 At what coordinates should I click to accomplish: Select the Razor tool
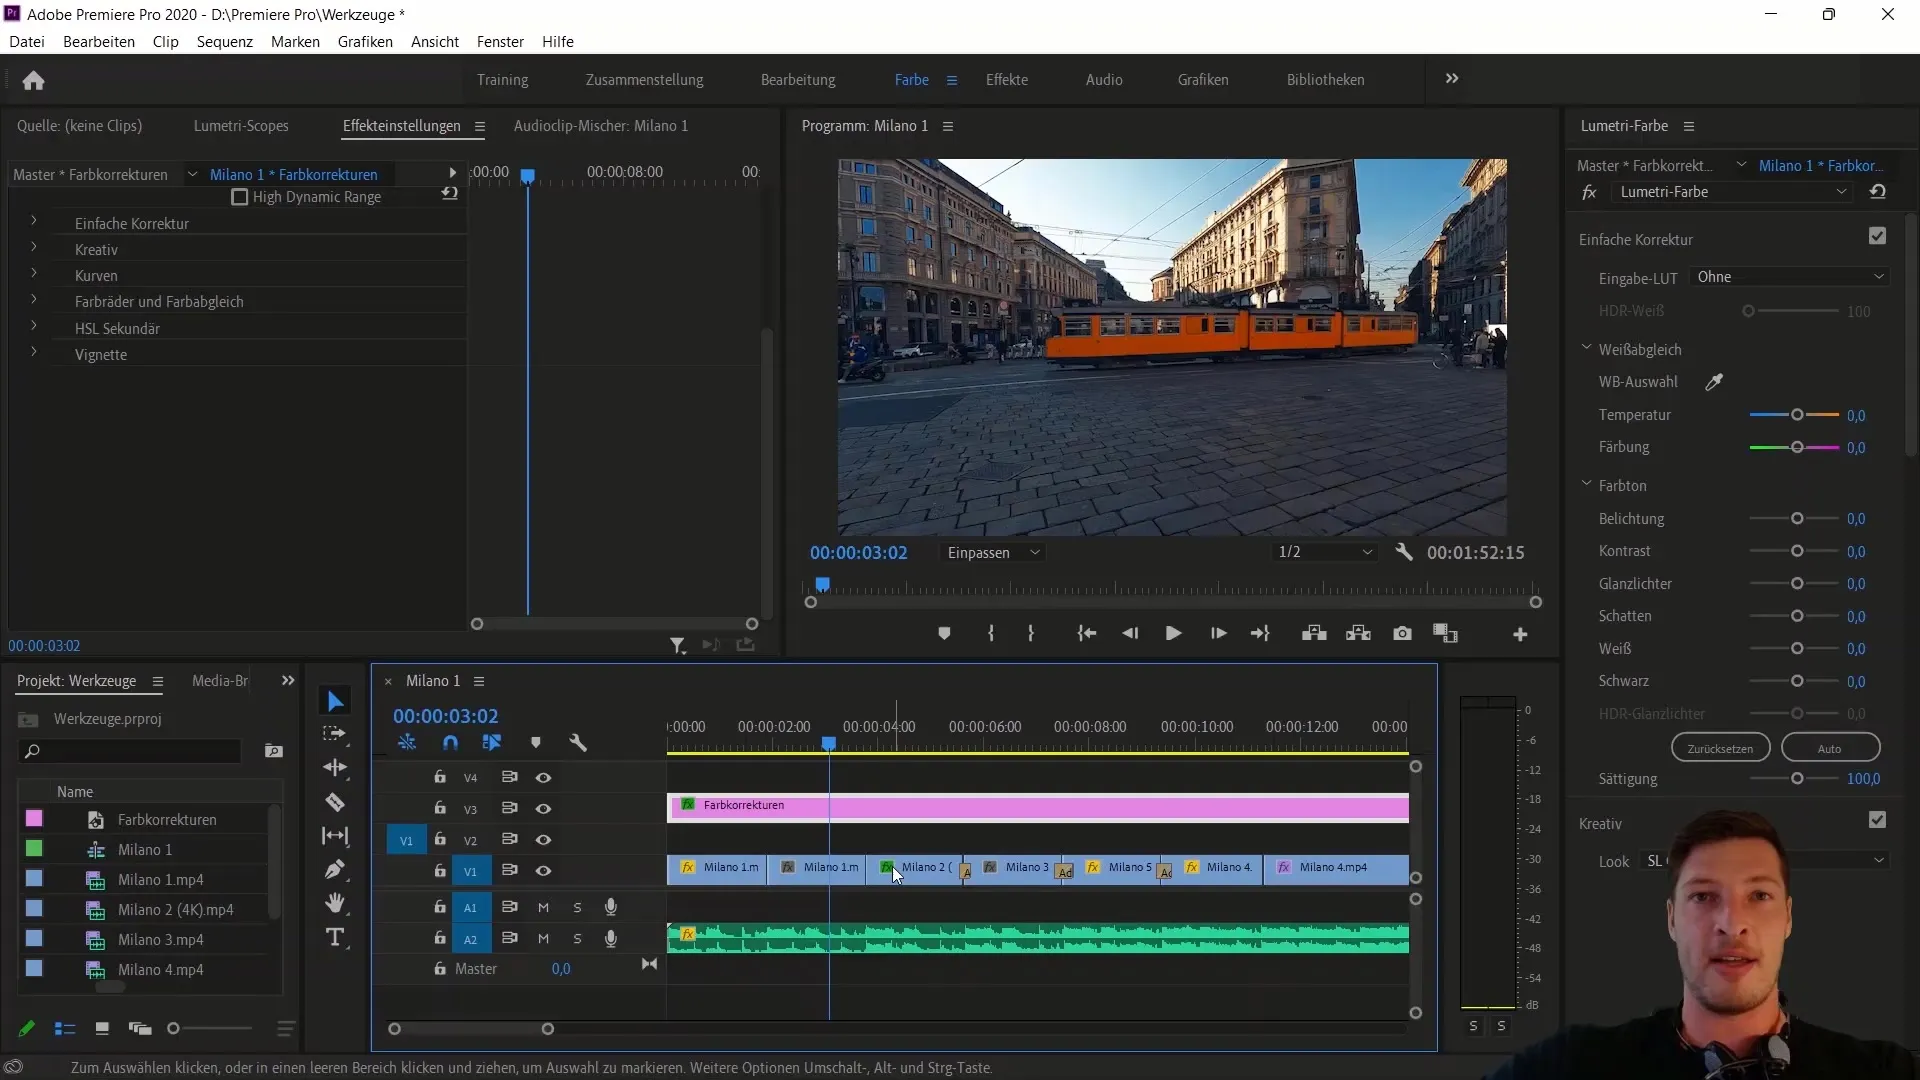pos(335,802)
